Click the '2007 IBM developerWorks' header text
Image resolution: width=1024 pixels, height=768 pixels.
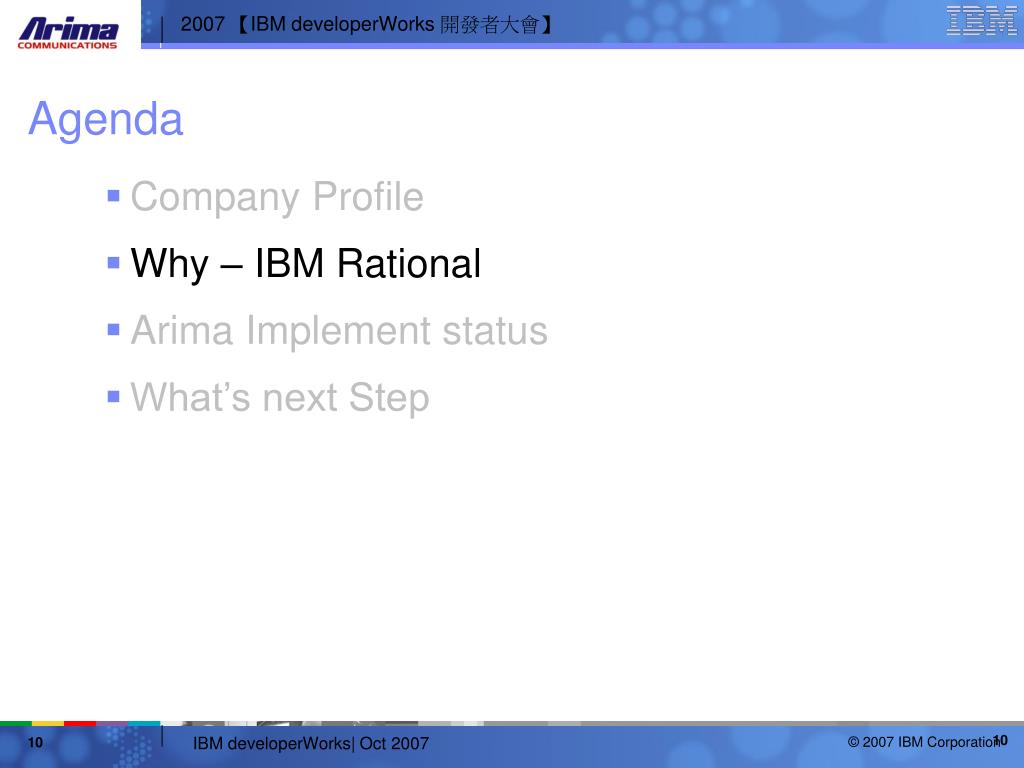[368, 25]
